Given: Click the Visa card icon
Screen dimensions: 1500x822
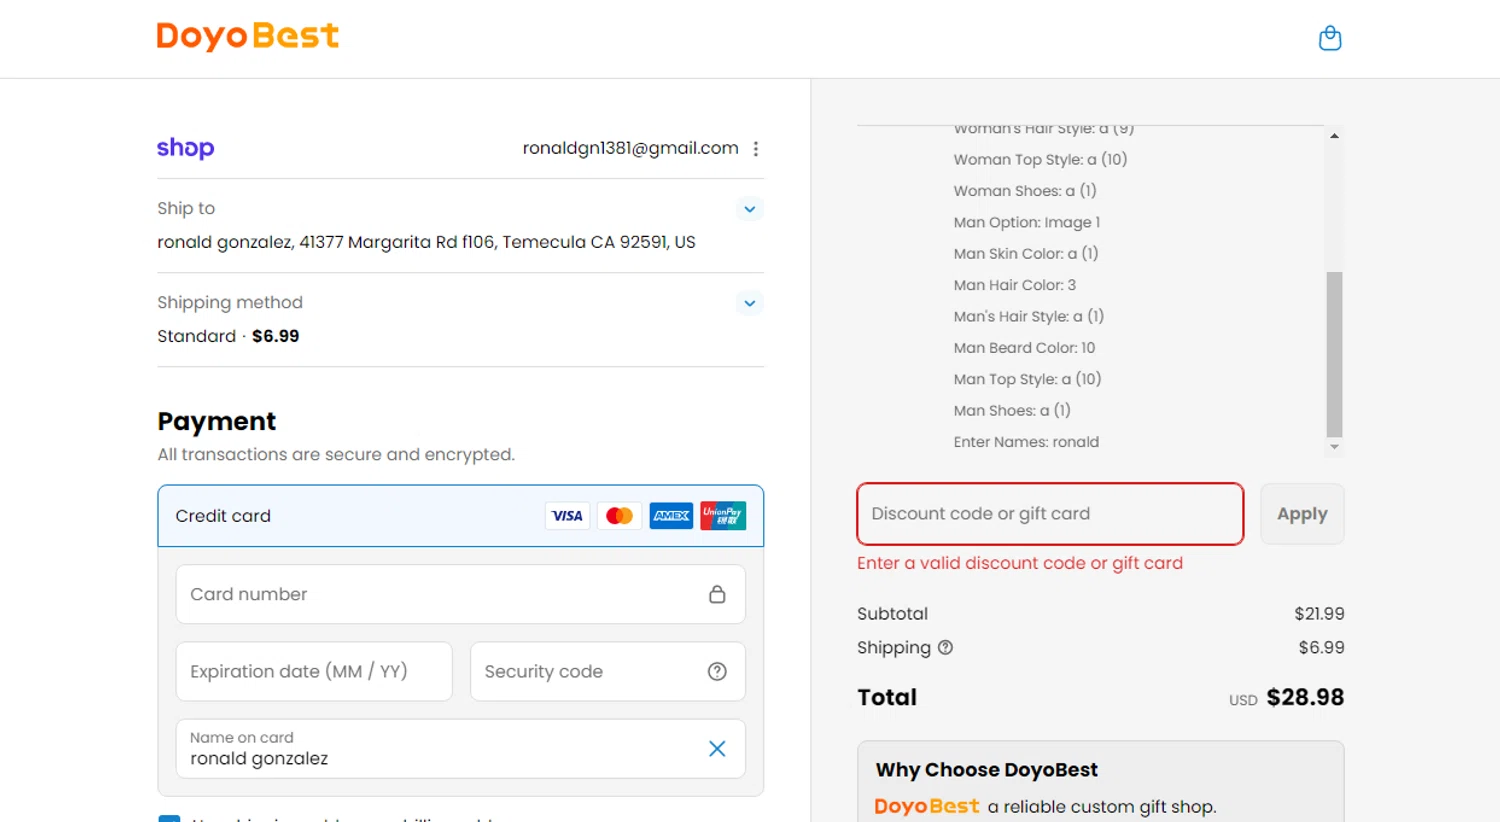Looking at the screenshot, I should [567, 516].
